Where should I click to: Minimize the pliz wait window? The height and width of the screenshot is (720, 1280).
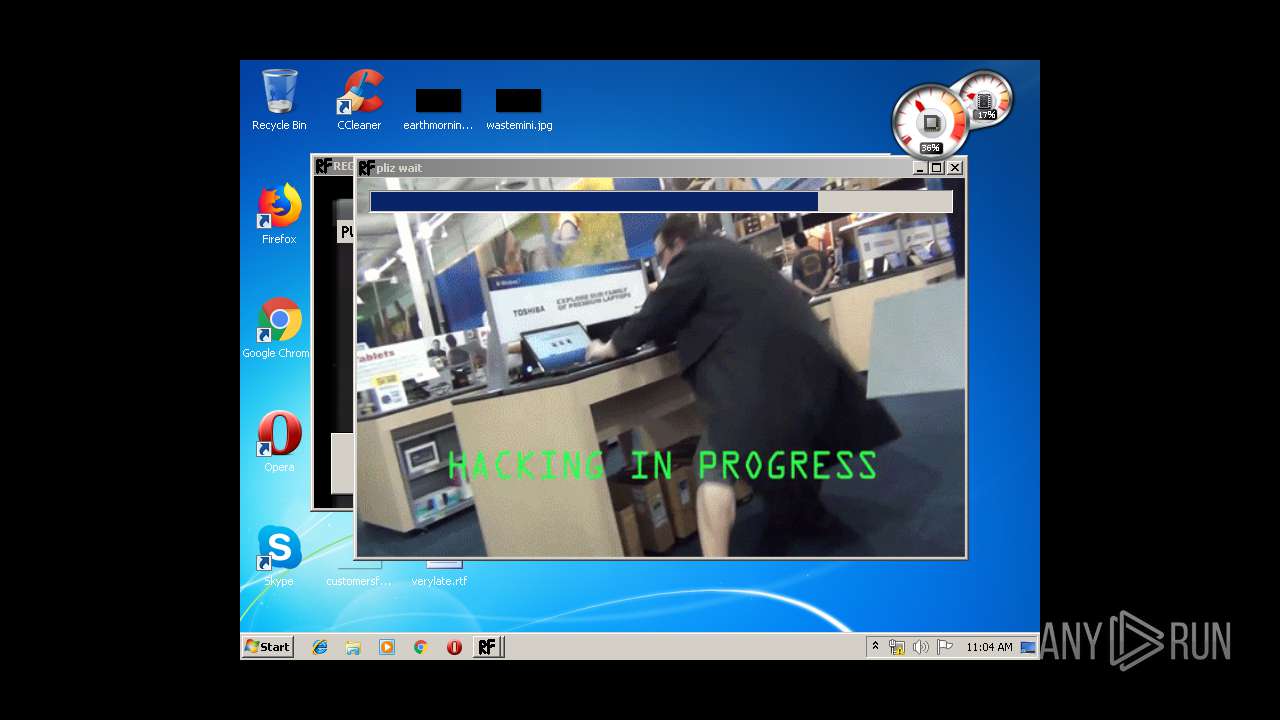click(x=920, y=168)
